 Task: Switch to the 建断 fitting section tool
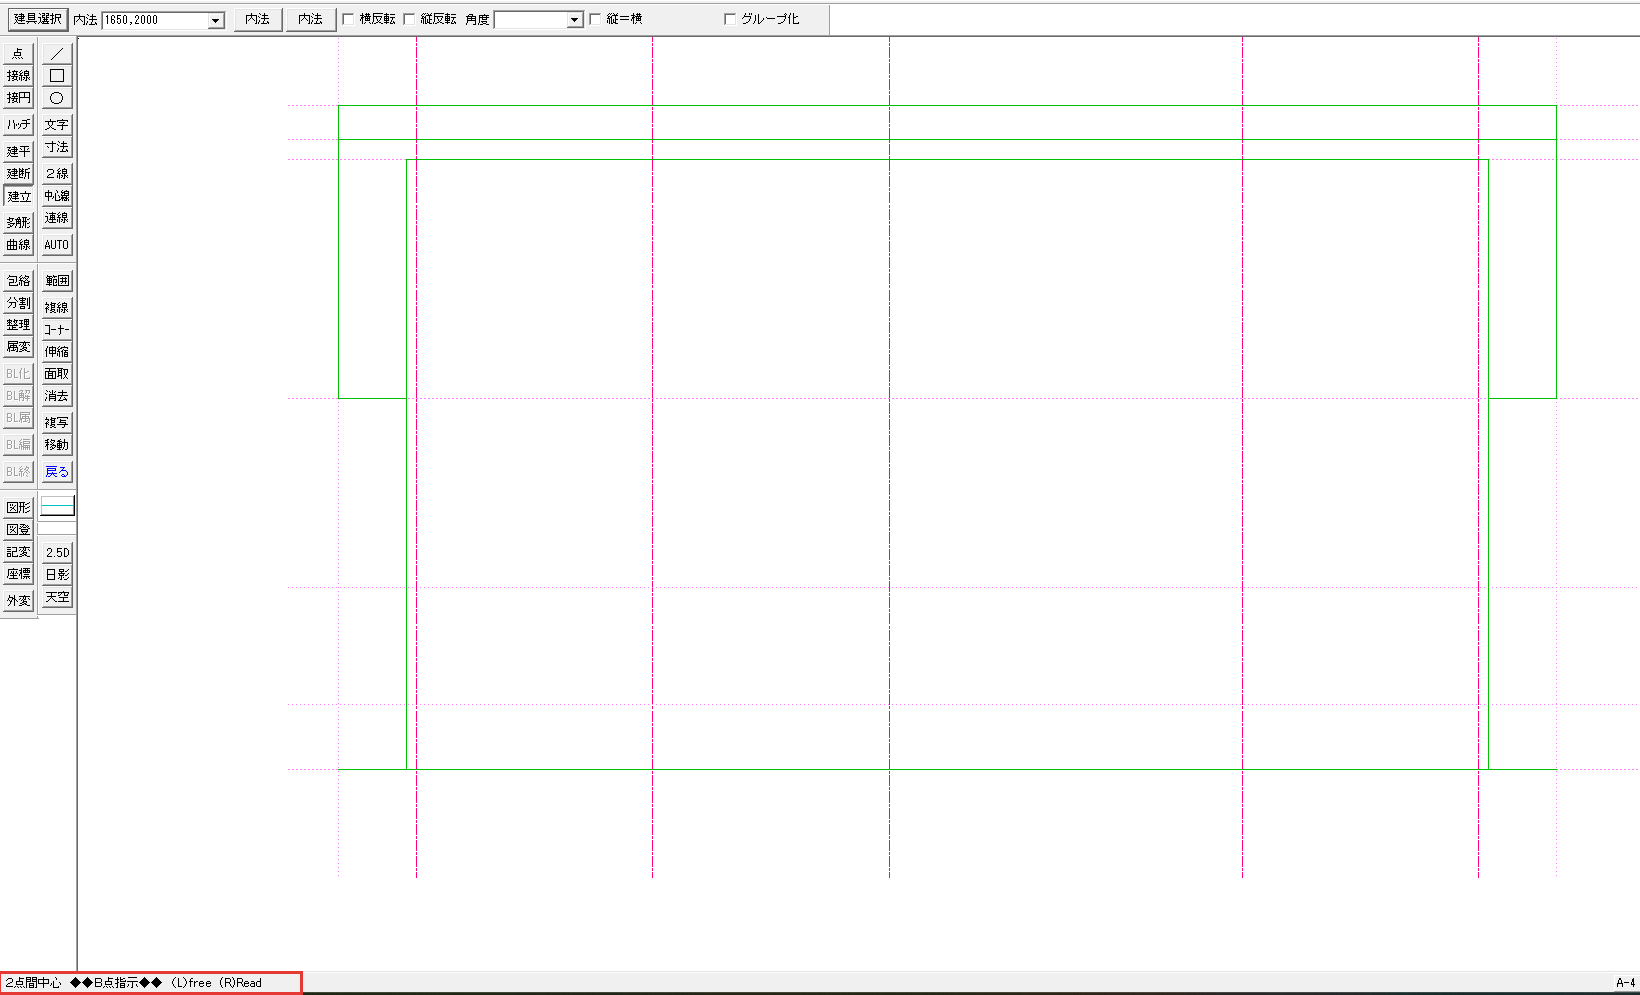pos(19,174)
